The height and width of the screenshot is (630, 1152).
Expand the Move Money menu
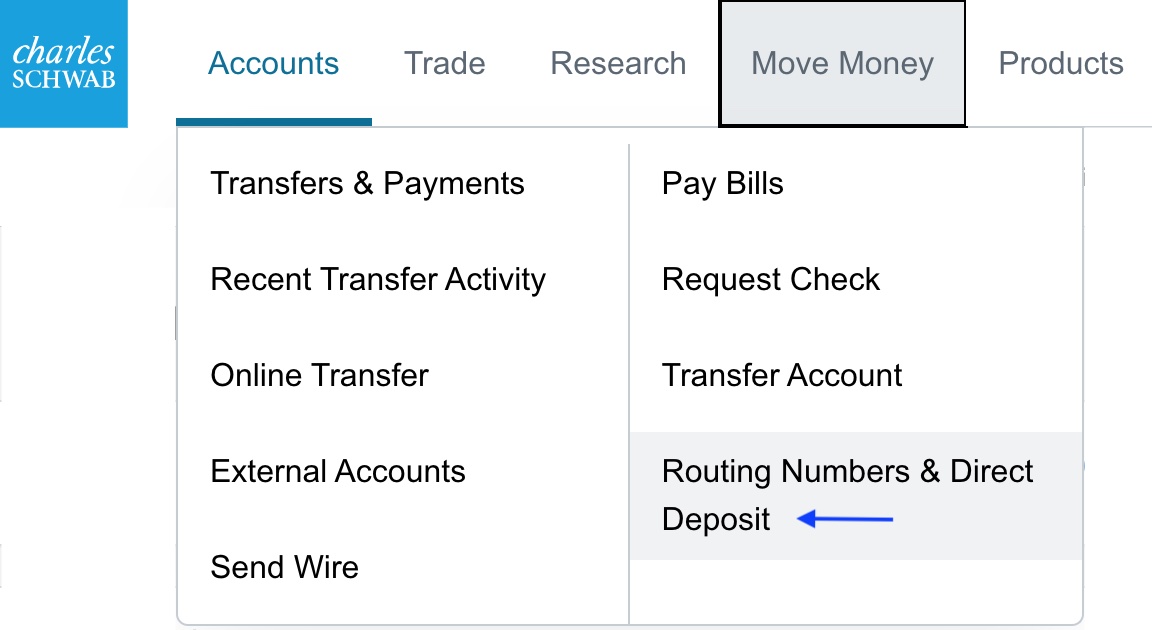click(x=842, y=64)
